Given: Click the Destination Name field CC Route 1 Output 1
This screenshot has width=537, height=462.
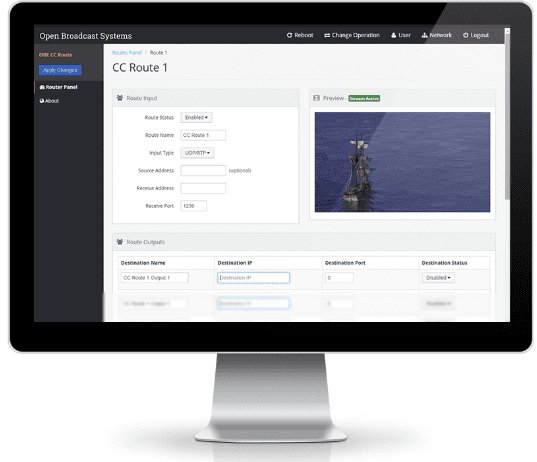Looking at the screenshot, I should [x=155, y=278].
